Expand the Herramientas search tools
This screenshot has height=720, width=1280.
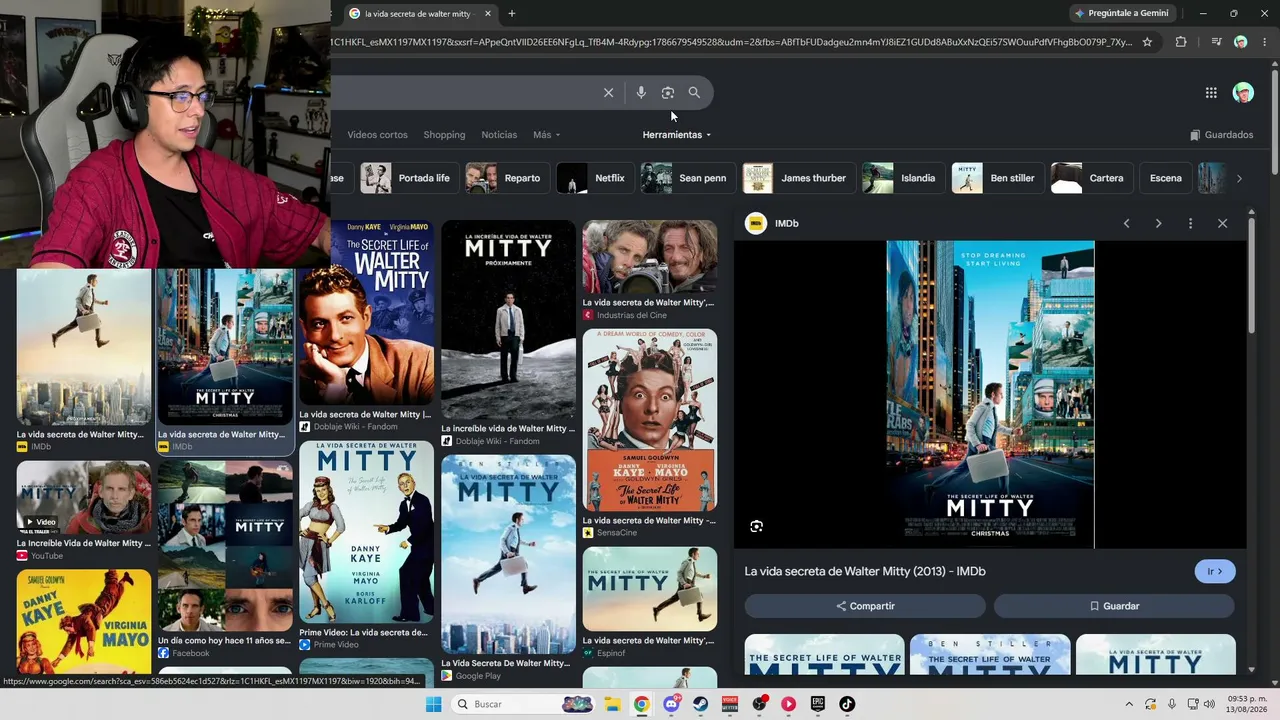pos(677,135)
